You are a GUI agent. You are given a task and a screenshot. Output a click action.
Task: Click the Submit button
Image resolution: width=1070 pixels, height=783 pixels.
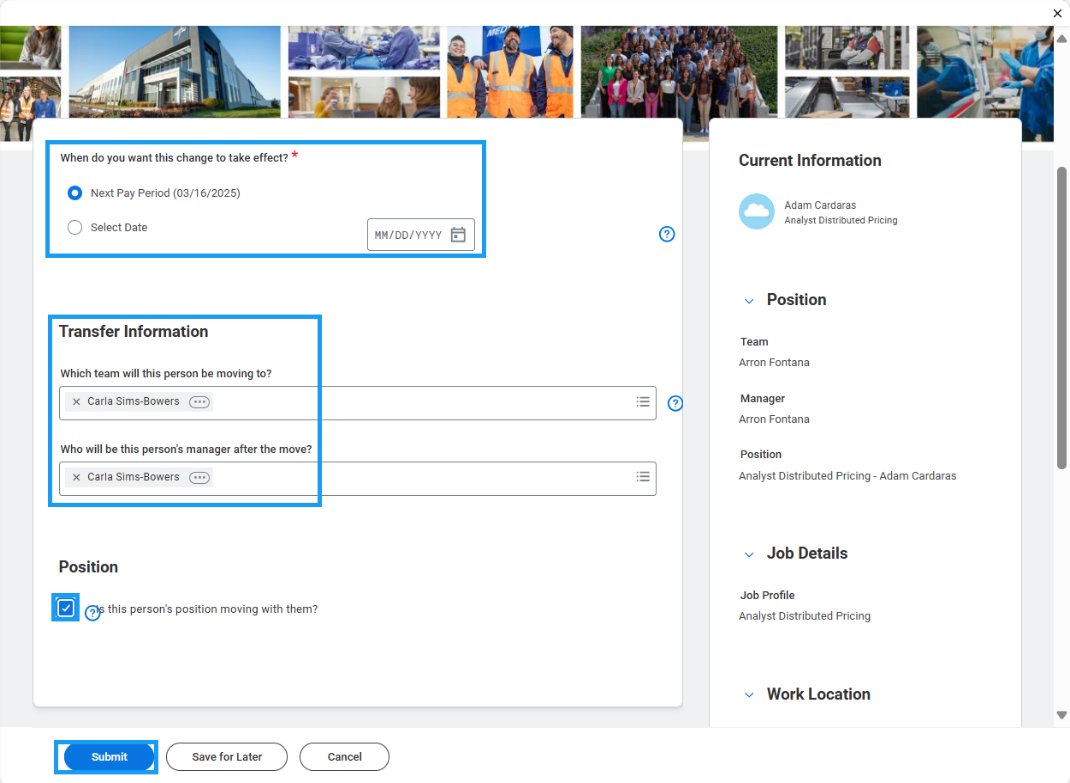[x=106, y=757]
